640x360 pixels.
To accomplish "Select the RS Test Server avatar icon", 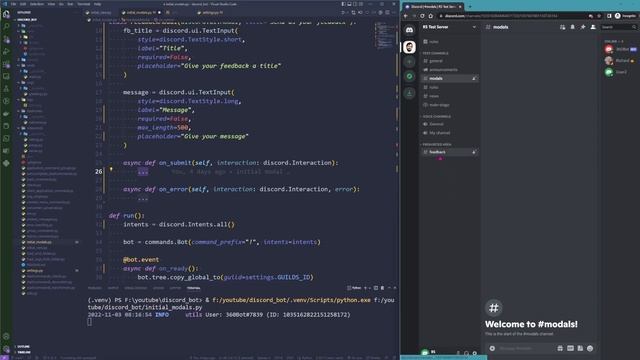I will point(409,47).
